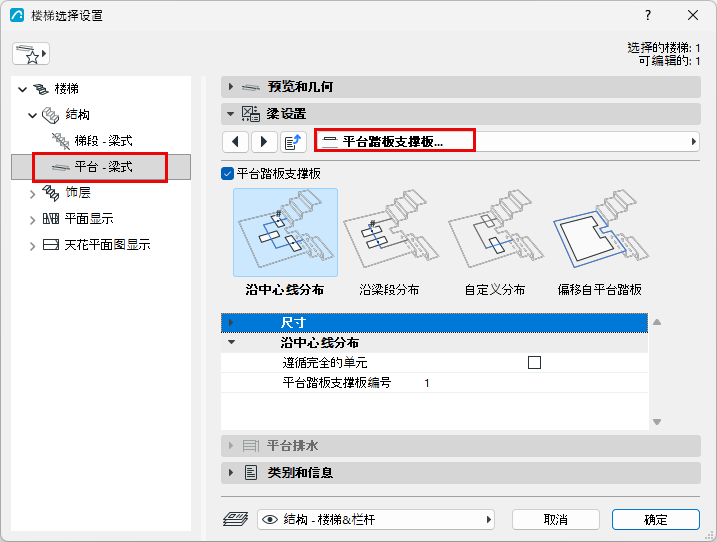Screen dimensions: 717x542
Task: Click the 梯段 - 梁式 flight icon
Action: point(61,141)
